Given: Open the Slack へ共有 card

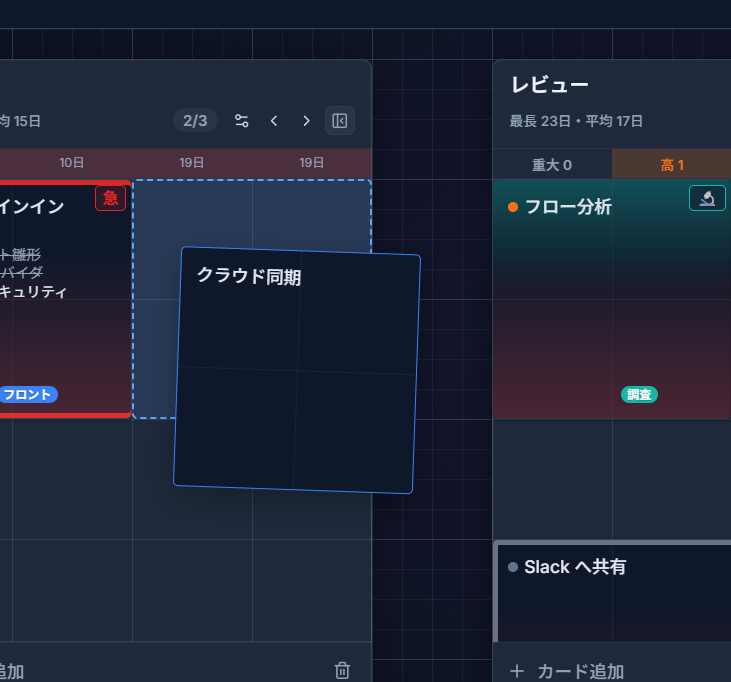Looking at the screenshot, I should [x=612, y=591].
